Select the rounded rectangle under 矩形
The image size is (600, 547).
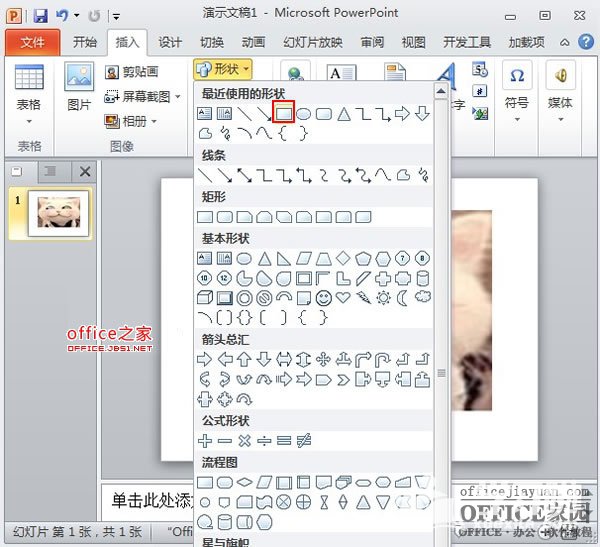[225, 217]
